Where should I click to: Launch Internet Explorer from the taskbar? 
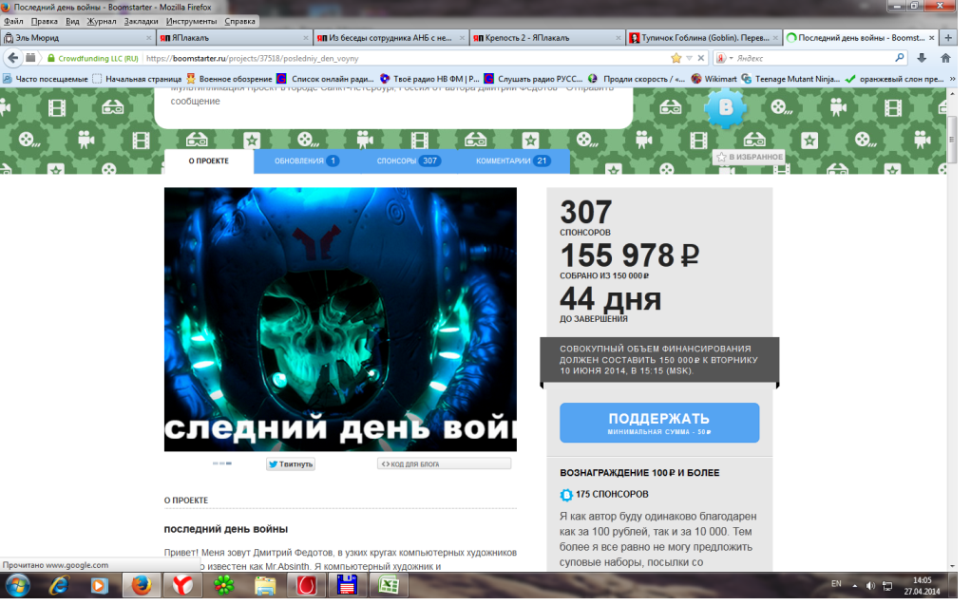click(x=59, y=585)
